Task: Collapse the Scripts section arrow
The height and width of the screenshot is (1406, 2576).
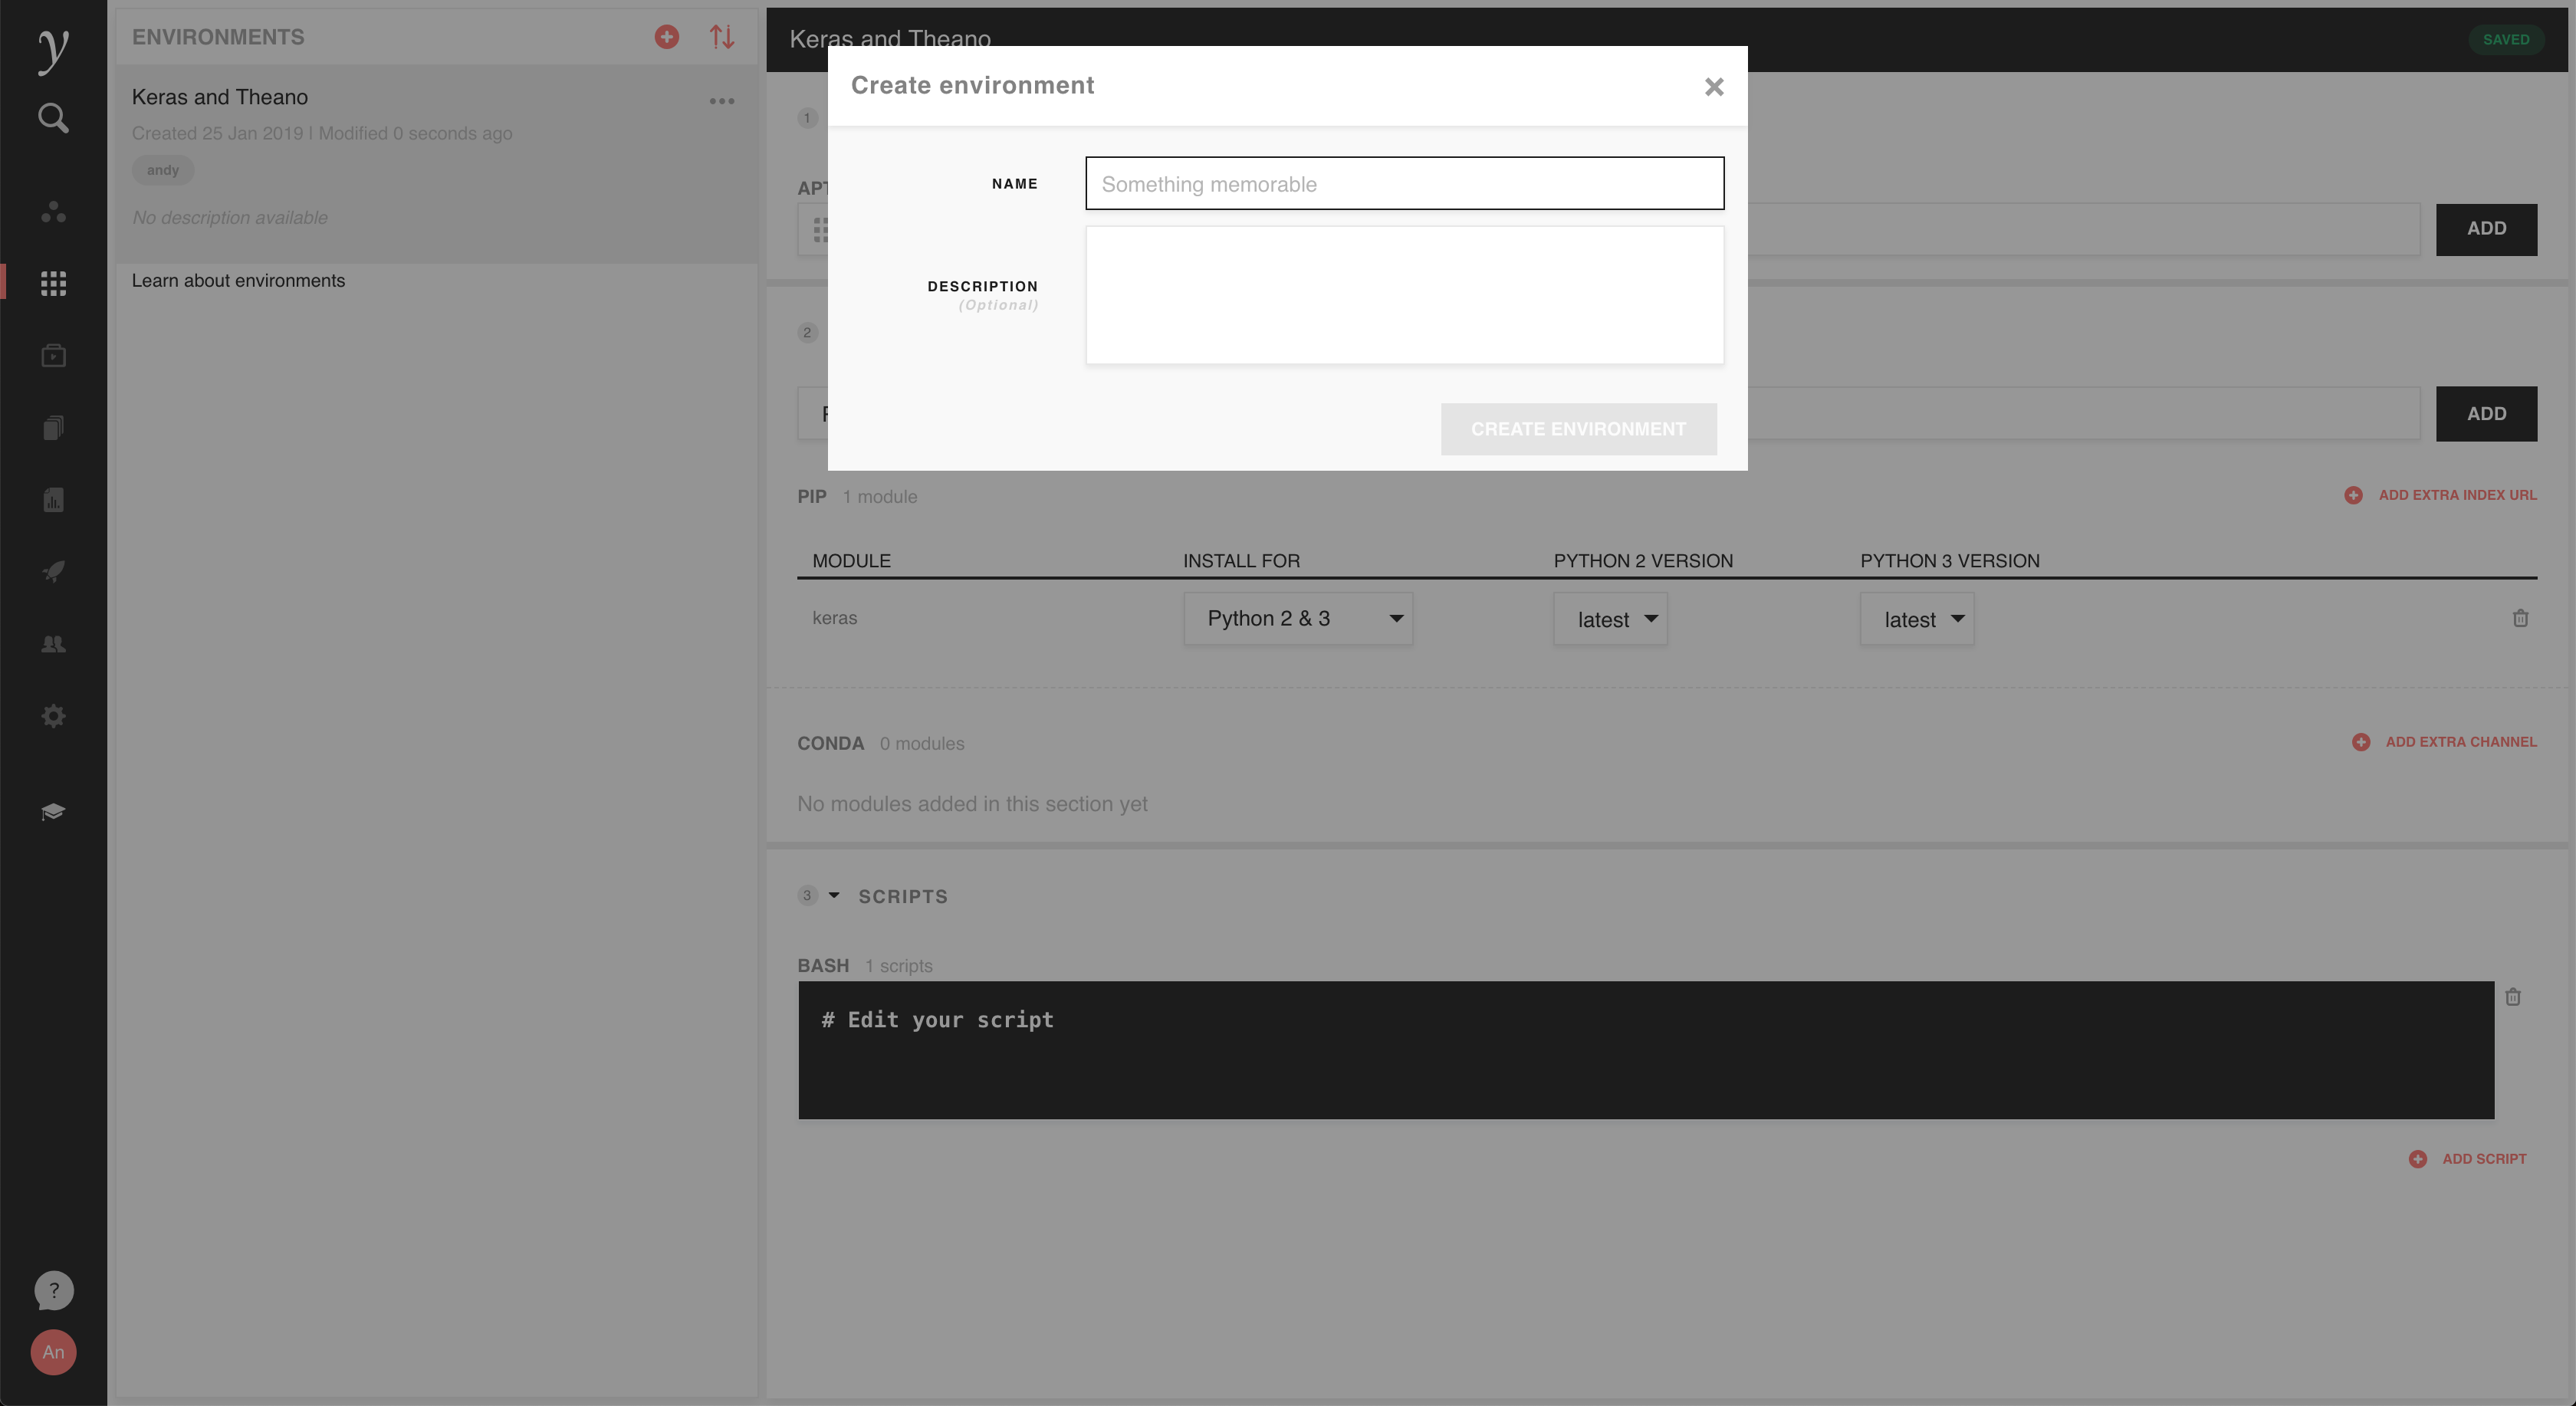Action: tap(834, 896)
